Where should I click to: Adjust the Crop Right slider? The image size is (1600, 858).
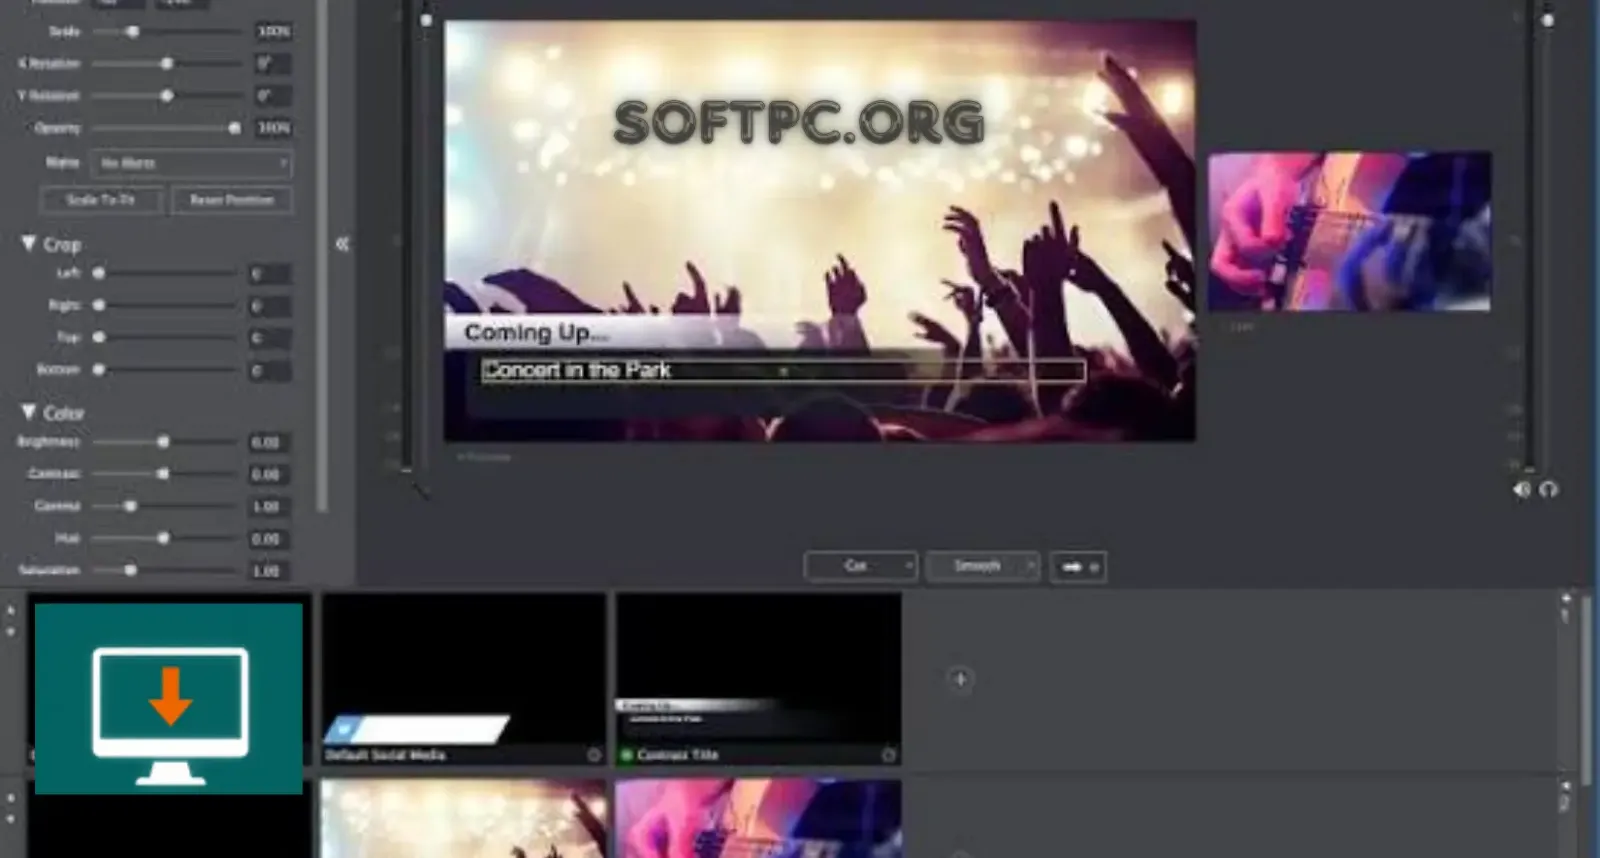tap(99, 305)
